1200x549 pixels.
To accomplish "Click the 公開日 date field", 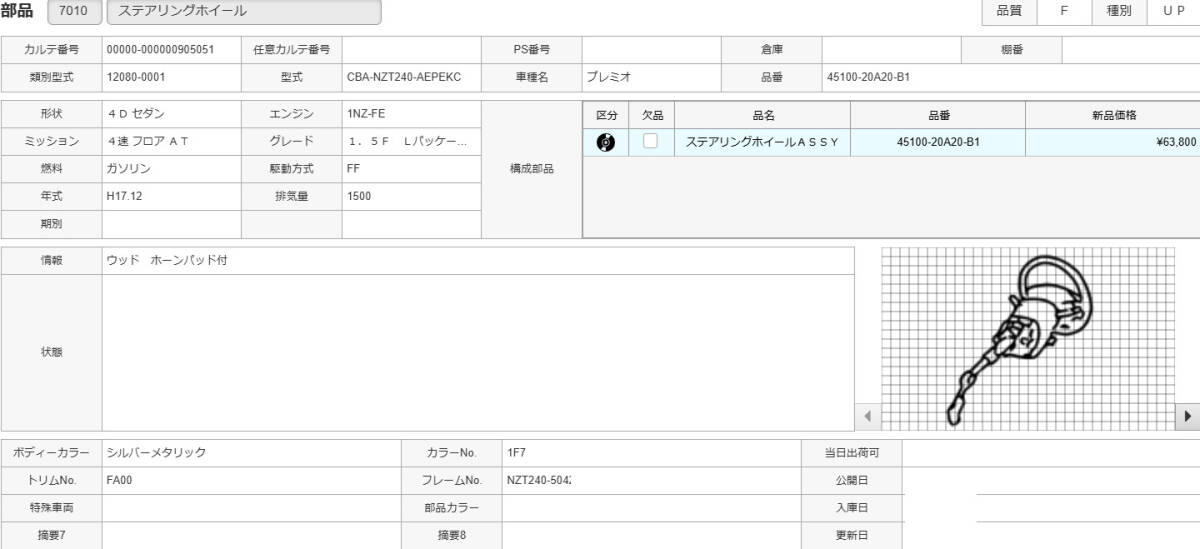I will pos(1051,480).
